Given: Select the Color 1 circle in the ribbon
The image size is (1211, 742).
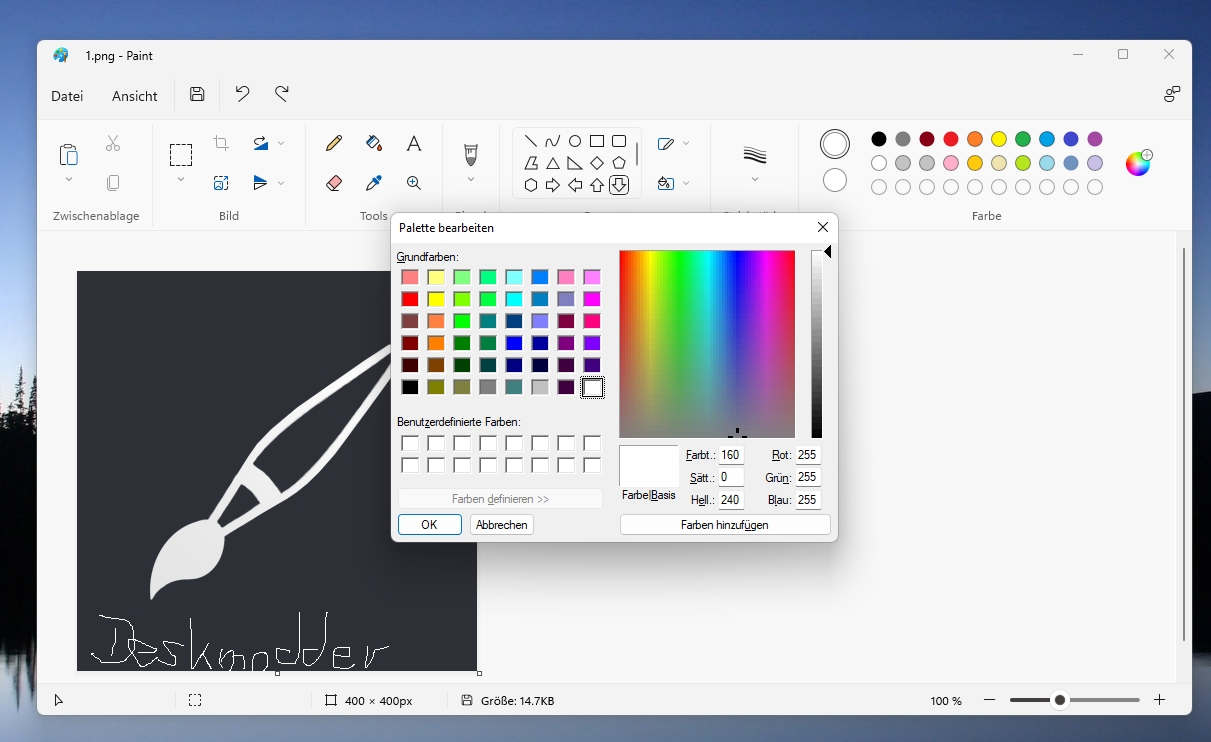Looking at the screenshot, I should pos(835,144).
